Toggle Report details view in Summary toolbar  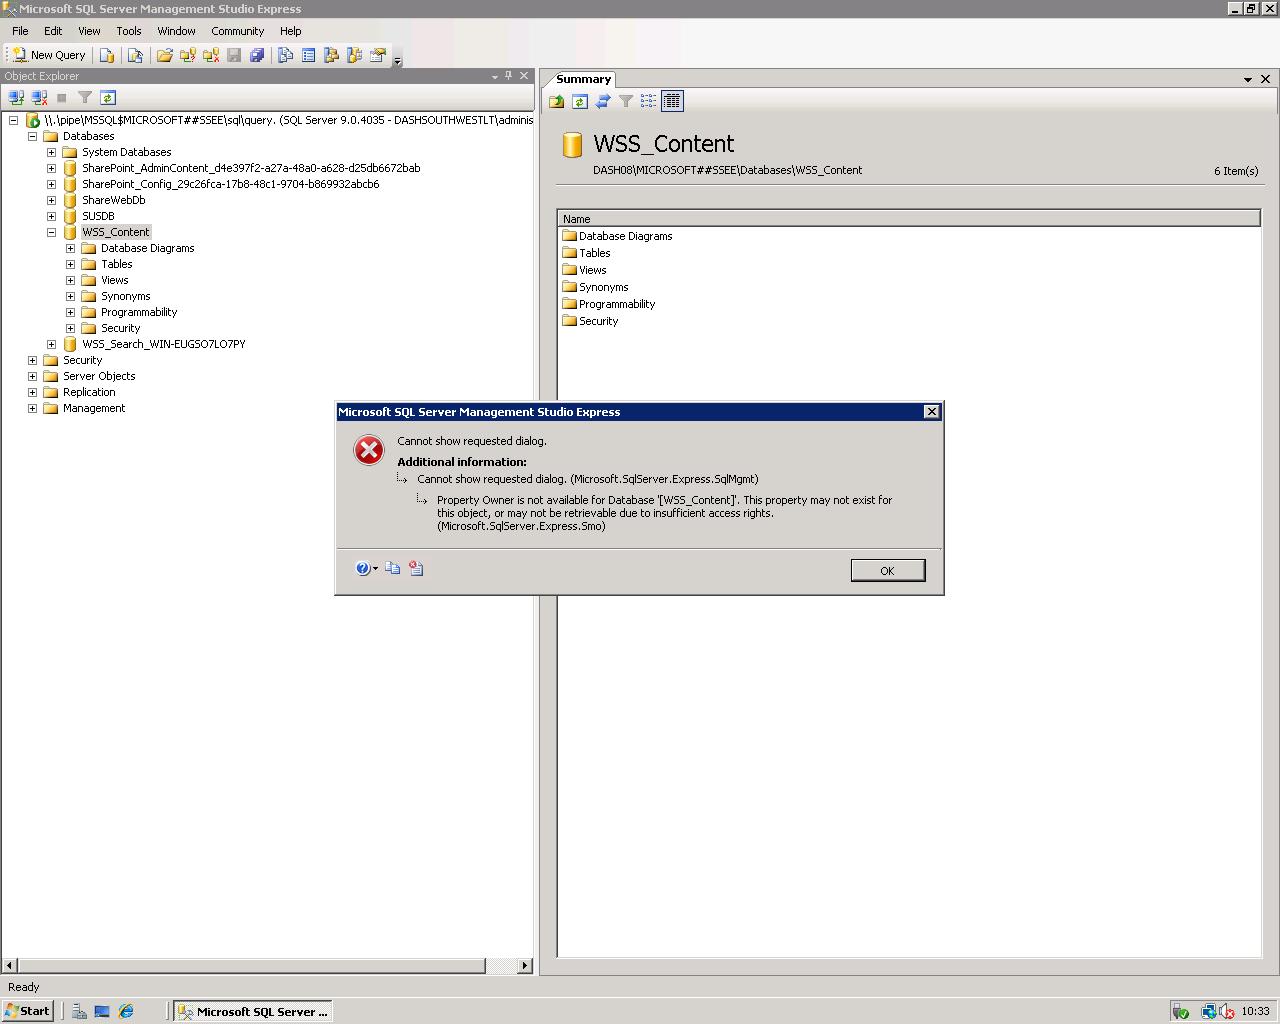[671, 101]
